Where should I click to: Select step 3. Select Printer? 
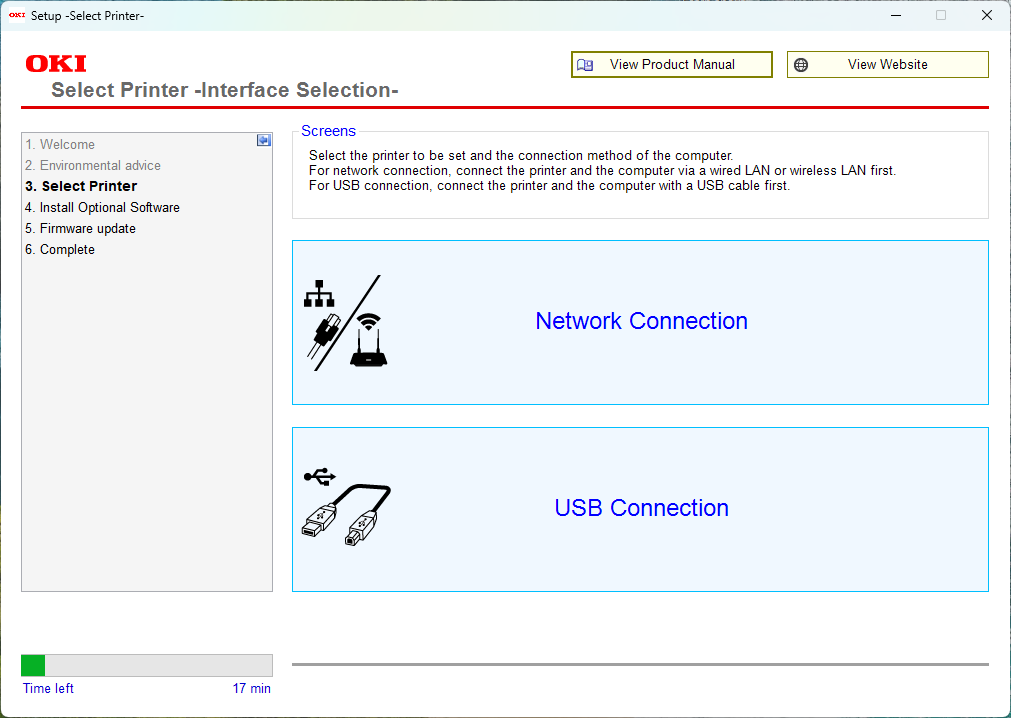click(81, 186)
